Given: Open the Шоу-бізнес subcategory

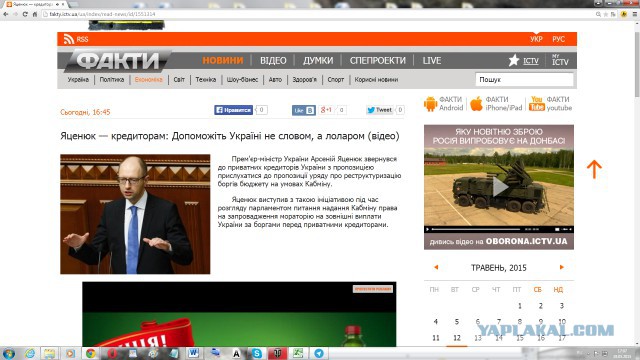Looking at the screenshot, I should coord(242,80).
